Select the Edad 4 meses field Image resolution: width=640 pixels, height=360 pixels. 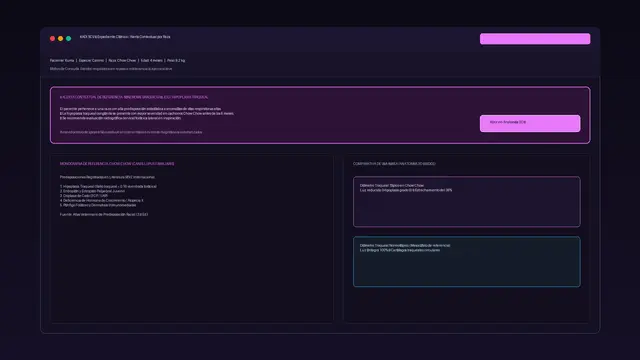click(x=152, y=60)
